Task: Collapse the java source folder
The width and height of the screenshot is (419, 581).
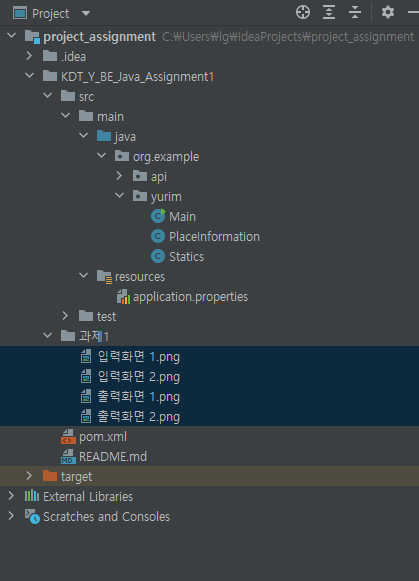Action: [84, 136]
